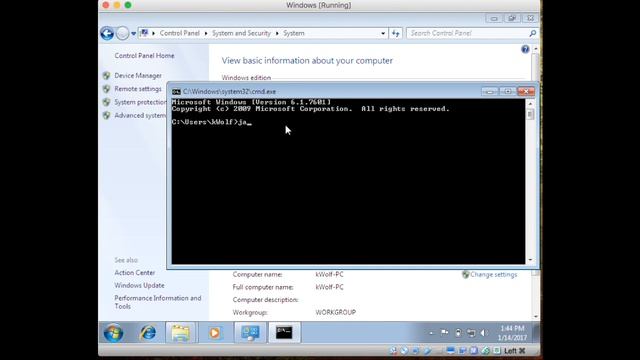Image resolution: width=640 pixels, height=360 pixels.
Task: Select Control Panel in the breadcrumb
Action: (x=180, y=33)
